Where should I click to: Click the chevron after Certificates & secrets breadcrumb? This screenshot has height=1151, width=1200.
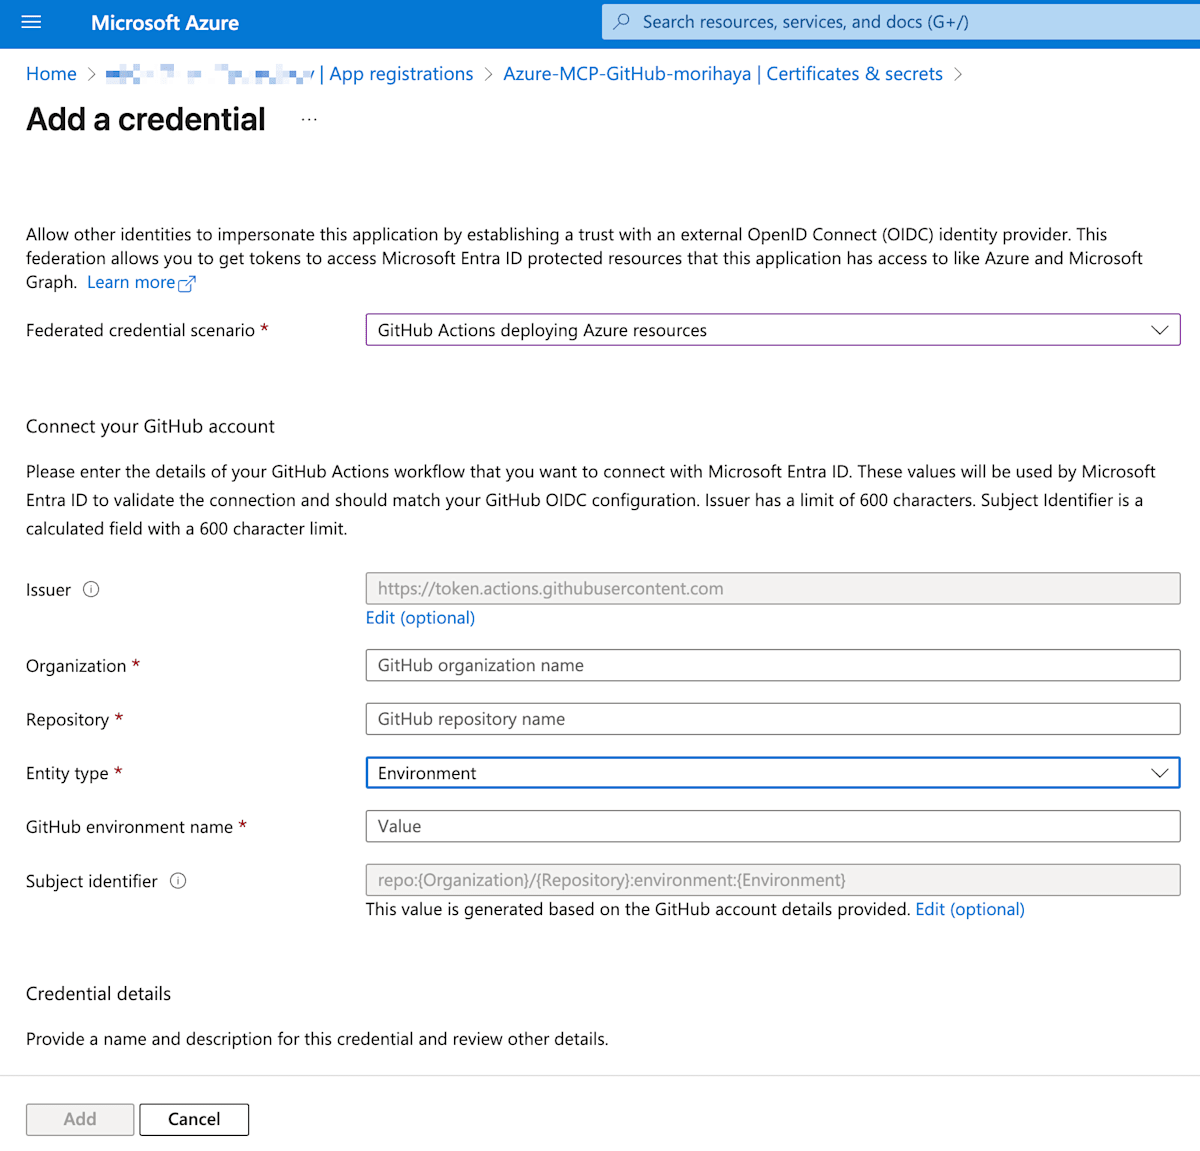(x=958, y=74)
